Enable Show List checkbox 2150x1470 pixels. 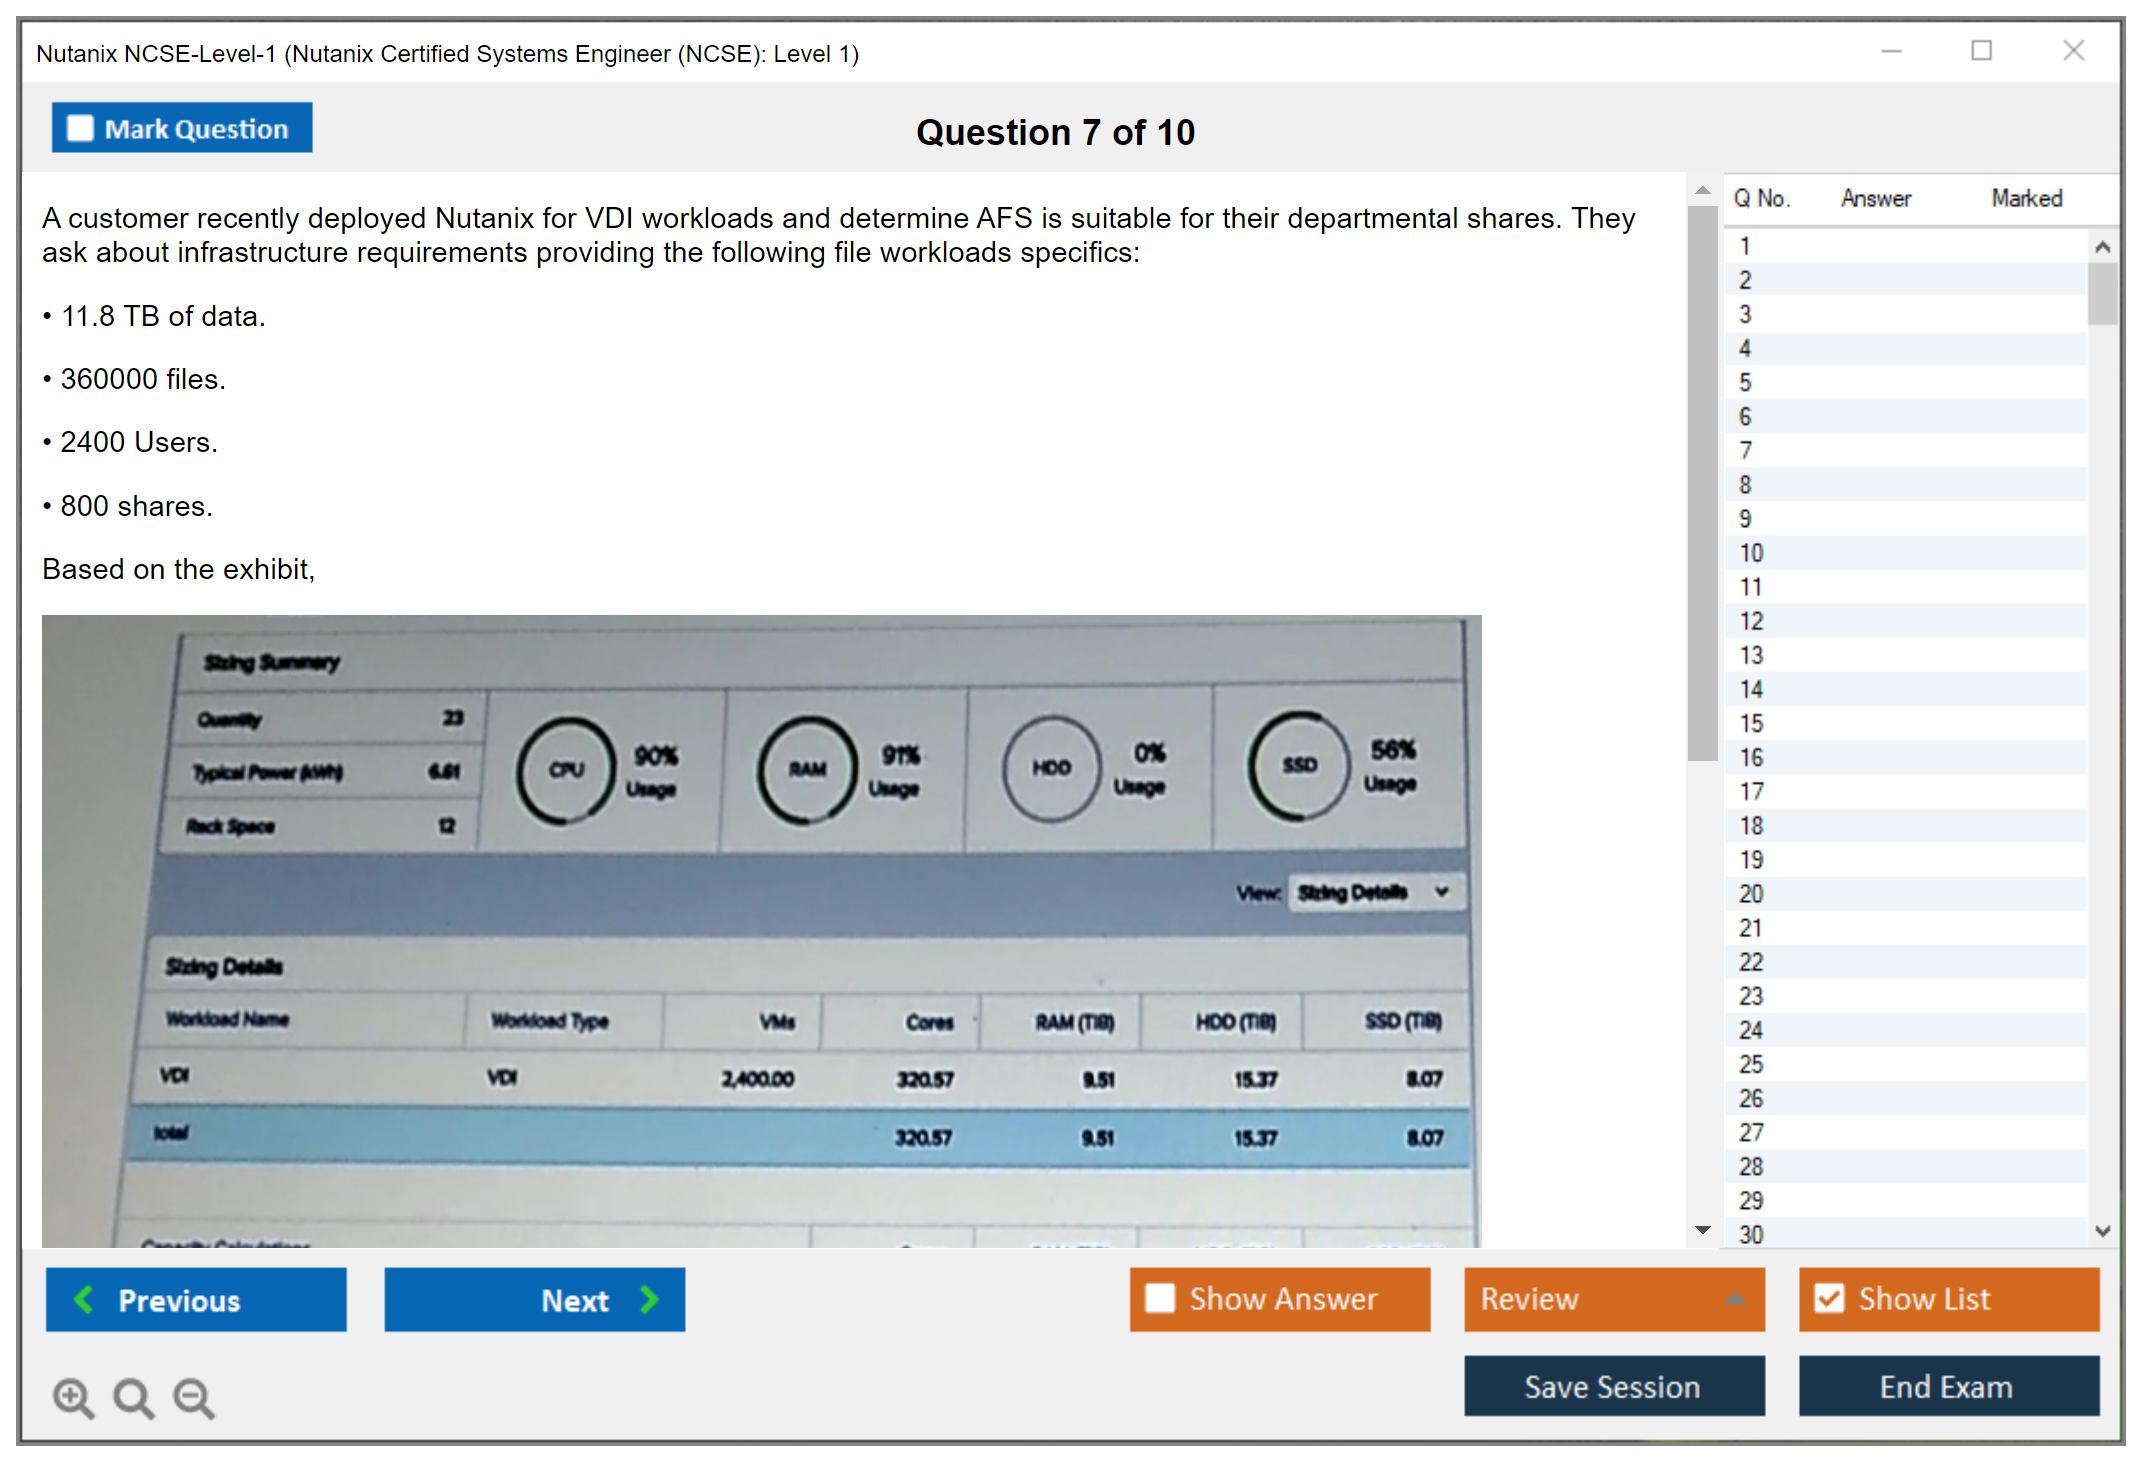[x=1848, y=1302]
